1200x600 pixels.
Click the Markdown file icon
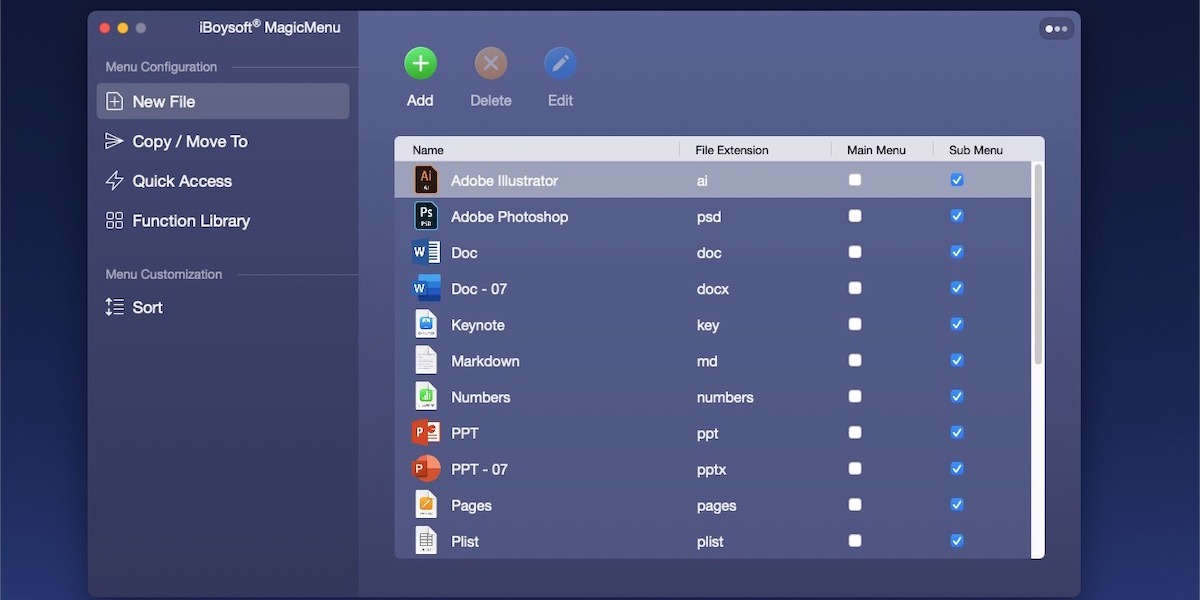pos(425,360)
